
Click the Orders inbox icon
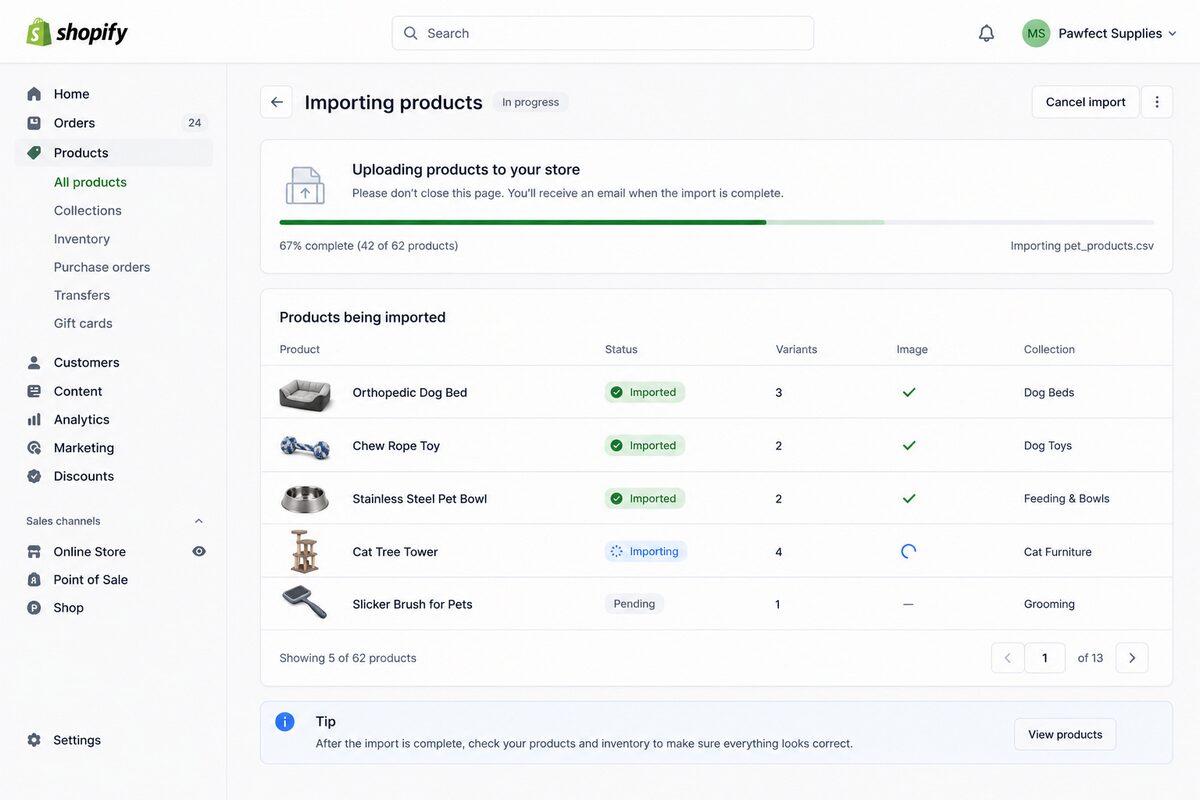[x=34, y=123]
